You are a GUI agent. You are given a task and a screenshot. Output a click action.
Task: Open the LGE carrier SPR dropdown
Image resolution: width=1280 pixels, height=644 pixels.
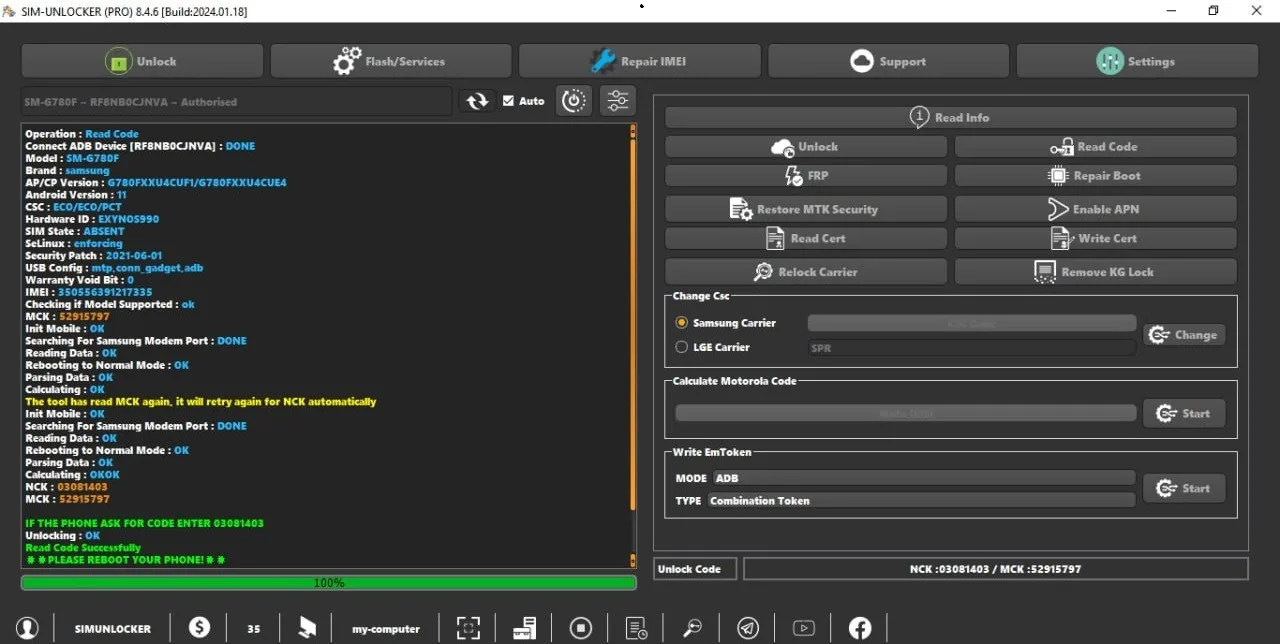point(971,348)
